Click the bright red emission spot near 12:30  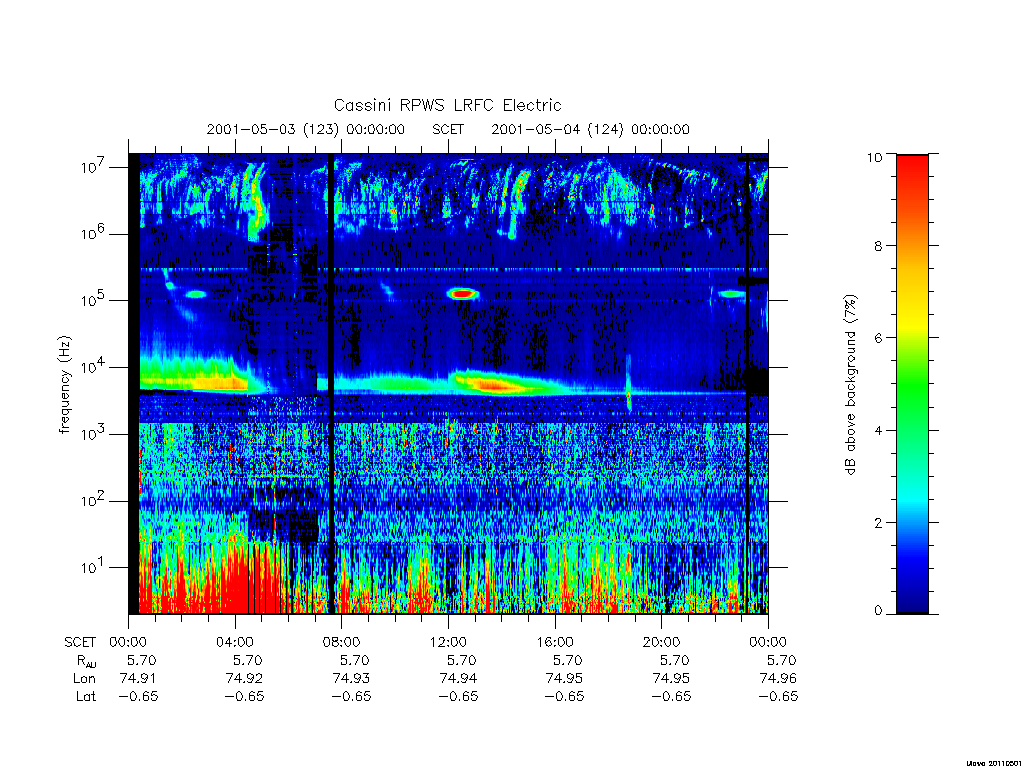point(463,294)
